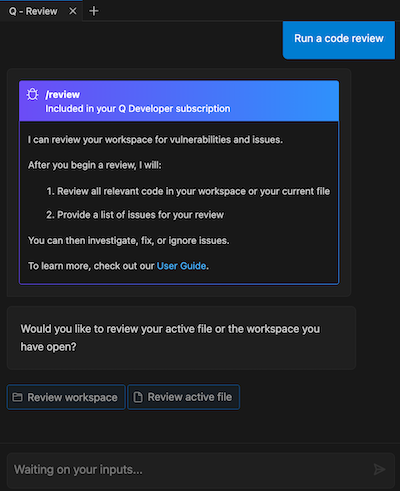Click You can then investigate, fix text
Screen dimensions: 400x491
(x=129, y=240)
